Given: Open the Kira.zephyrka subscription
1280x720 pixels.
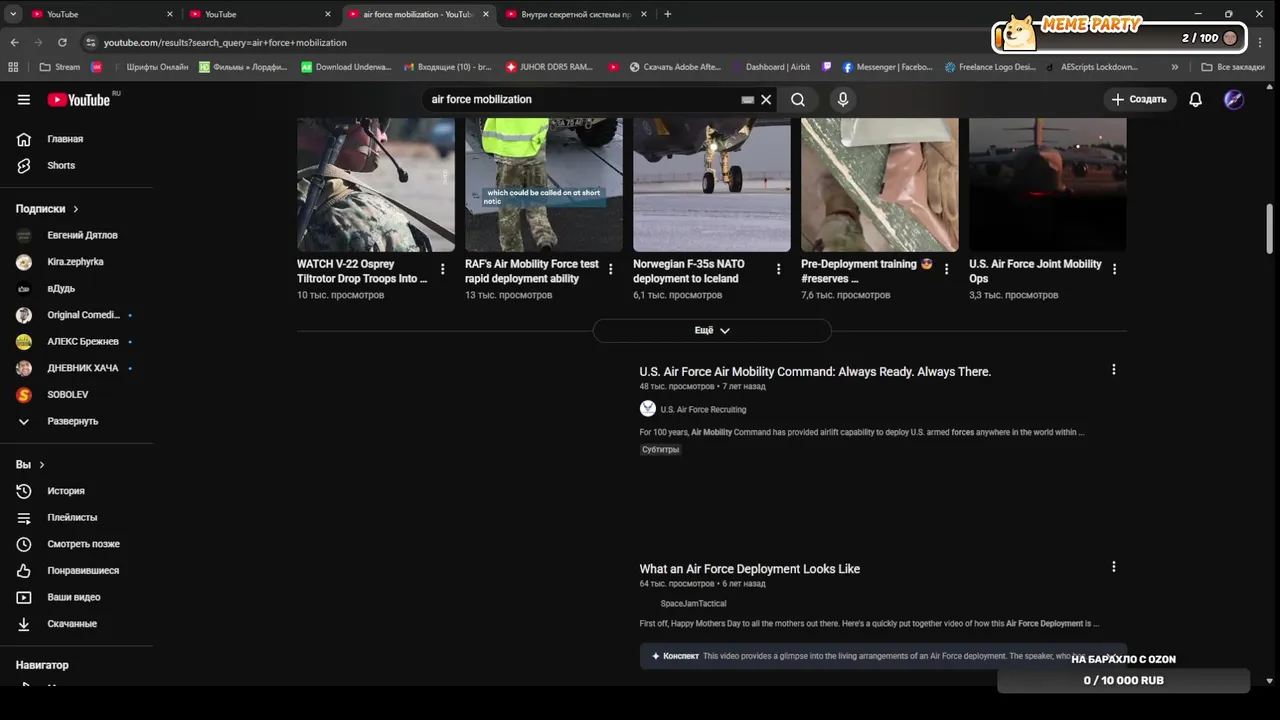Looking at the screenshot, I should click(x=76, y=262).
